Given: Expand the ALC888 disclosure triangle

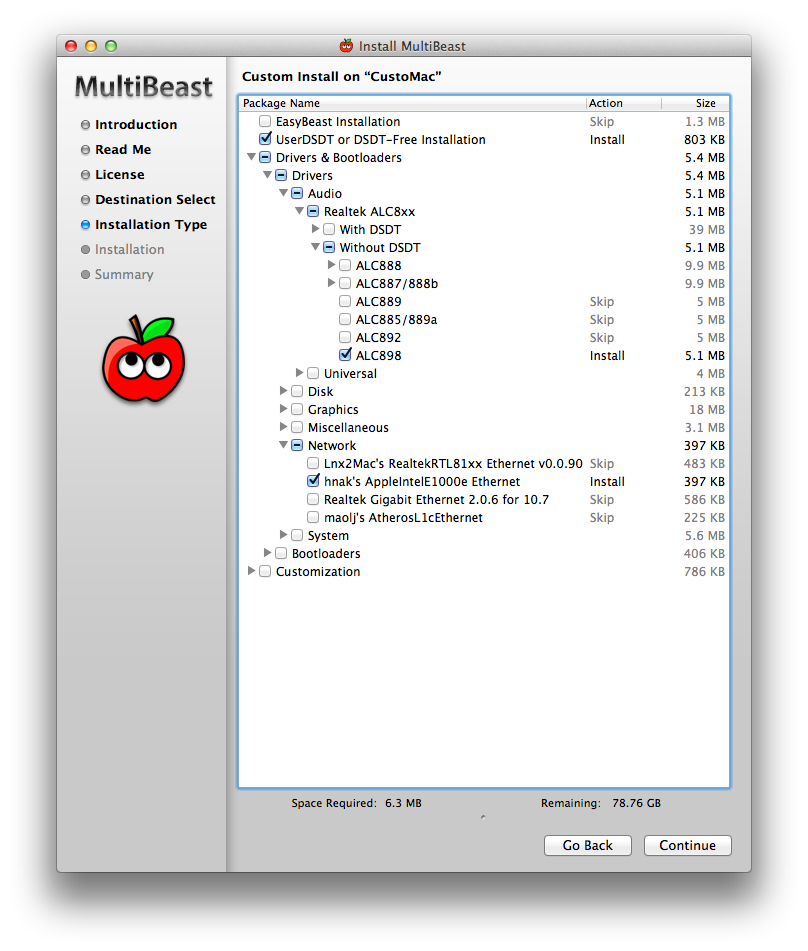Looking at the screenshot, I should 331,264.
